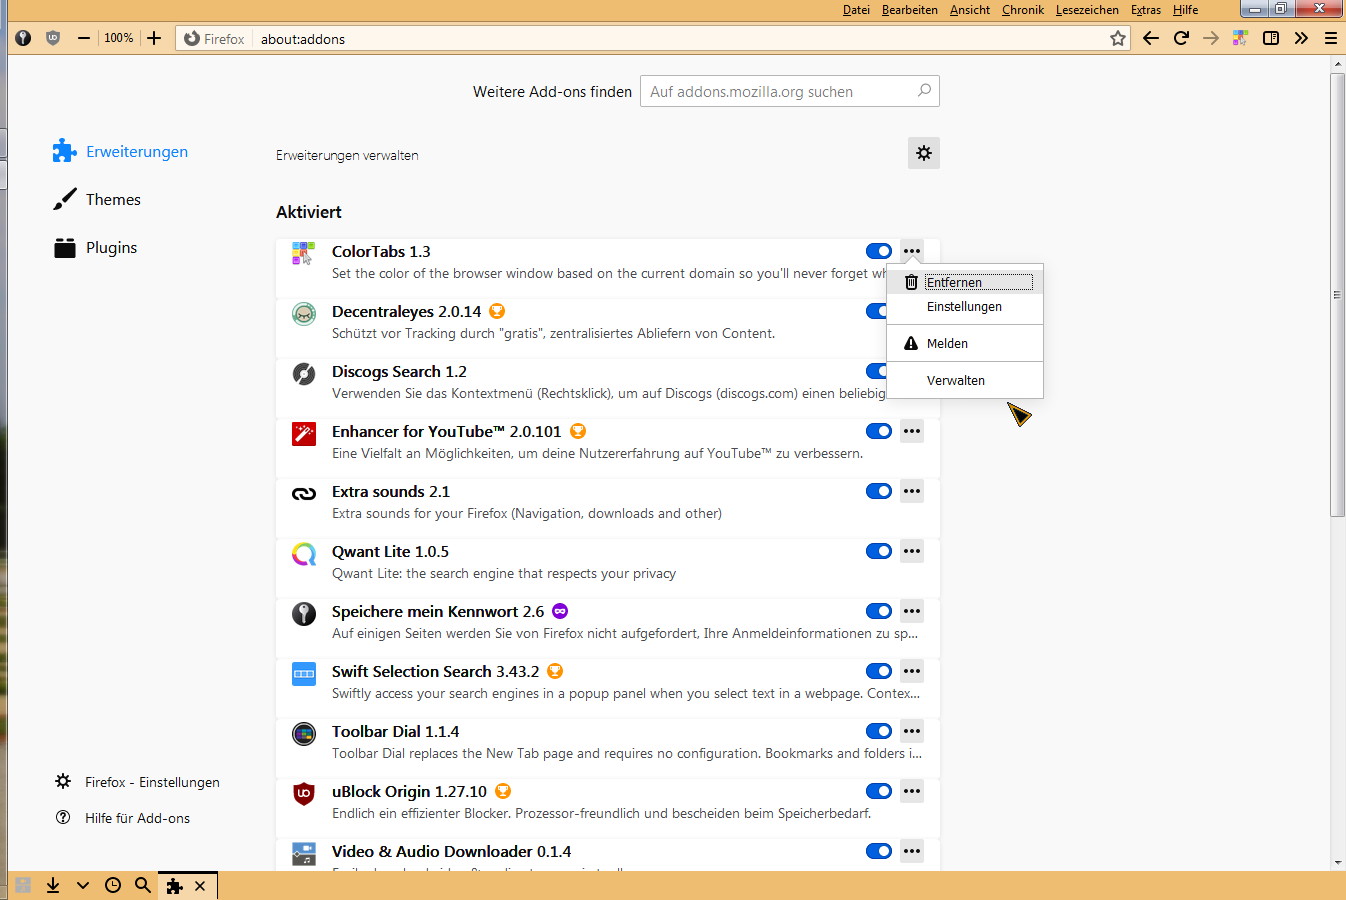This screenshot has width=1346, height=900.
Task: Go back with the left arrow
Action: click(x=1151, y=38)
